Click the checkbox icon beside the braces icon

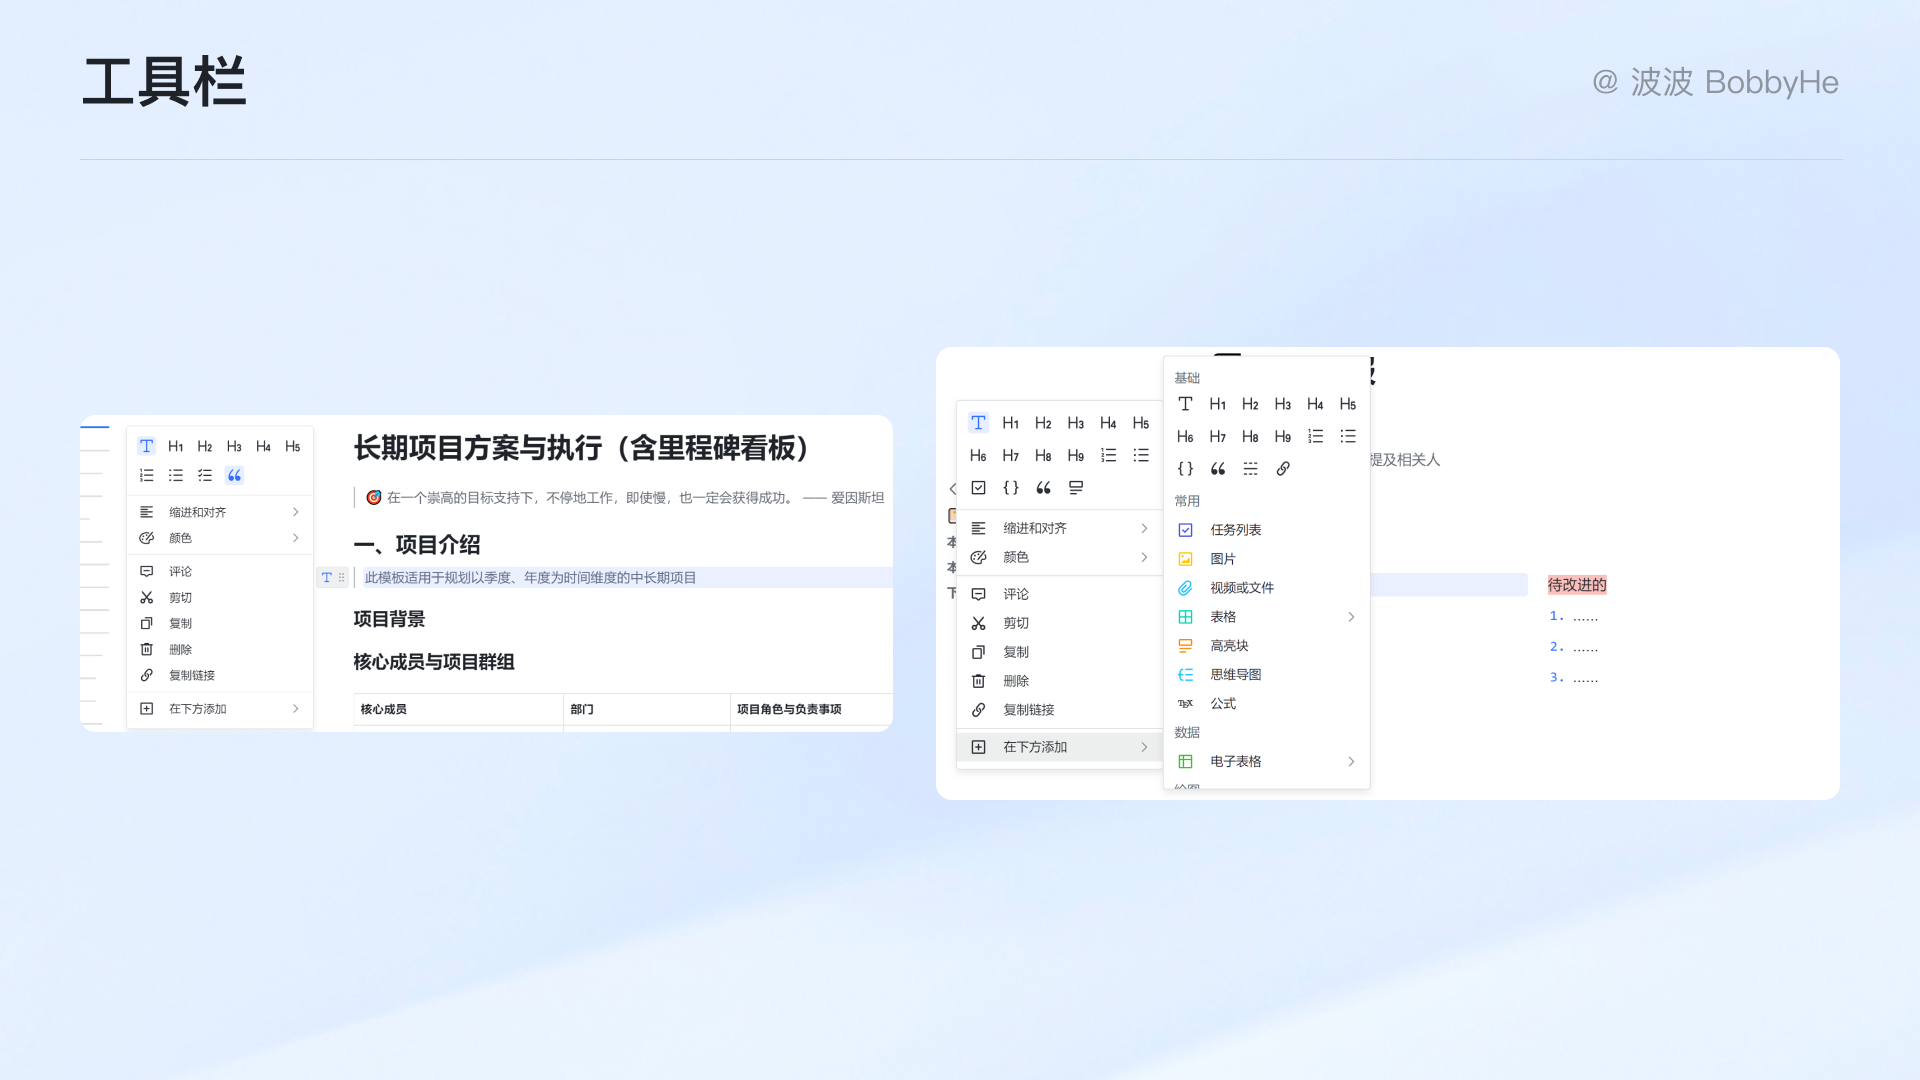pyautogui.click(x=979, y=488)
